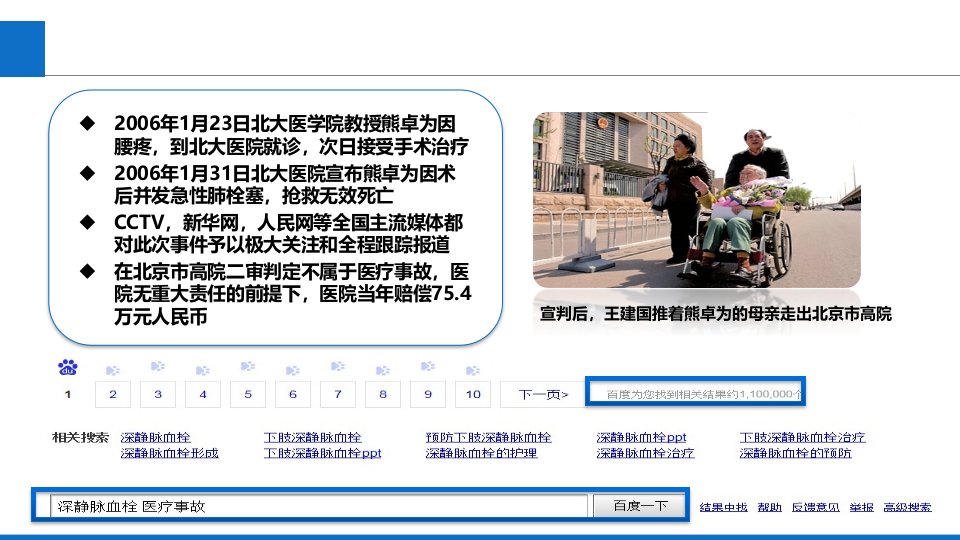Click the paw icon above page 5
This screenshot has width=960, height=540.
[248, 366]
